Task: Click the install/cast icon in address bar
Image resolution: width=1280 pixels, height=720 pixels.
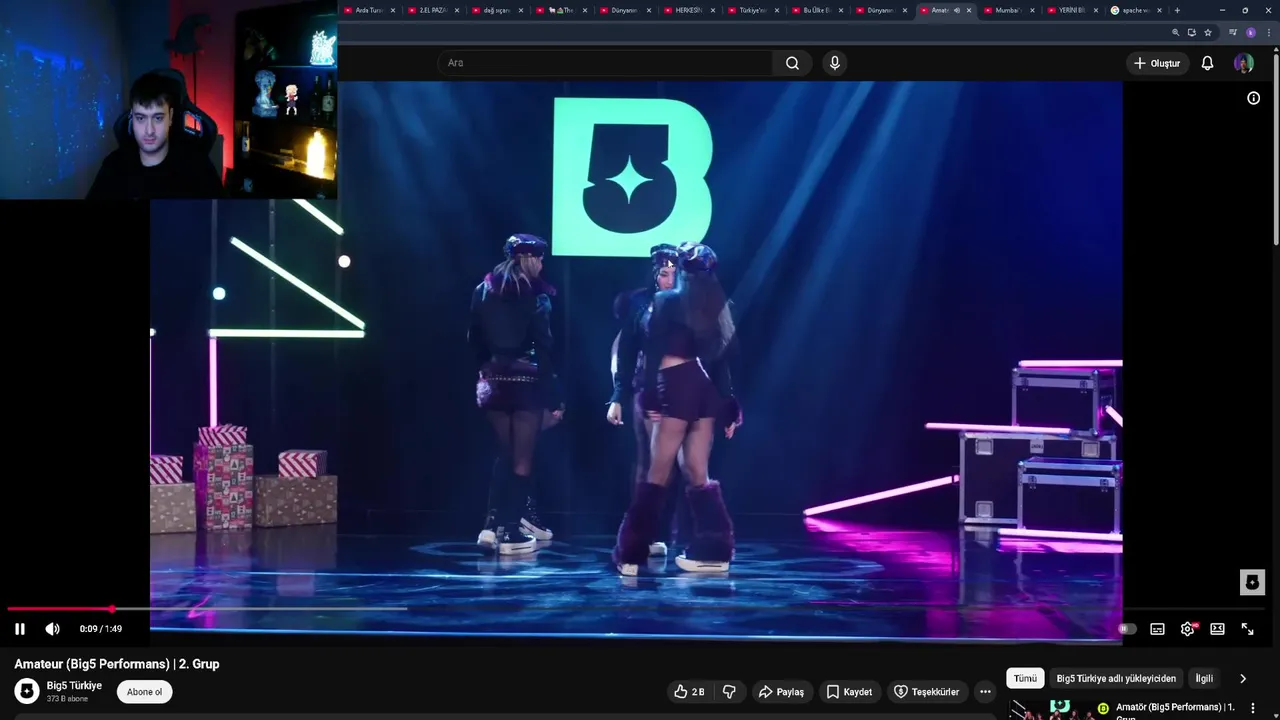Action: [1192, 32]
